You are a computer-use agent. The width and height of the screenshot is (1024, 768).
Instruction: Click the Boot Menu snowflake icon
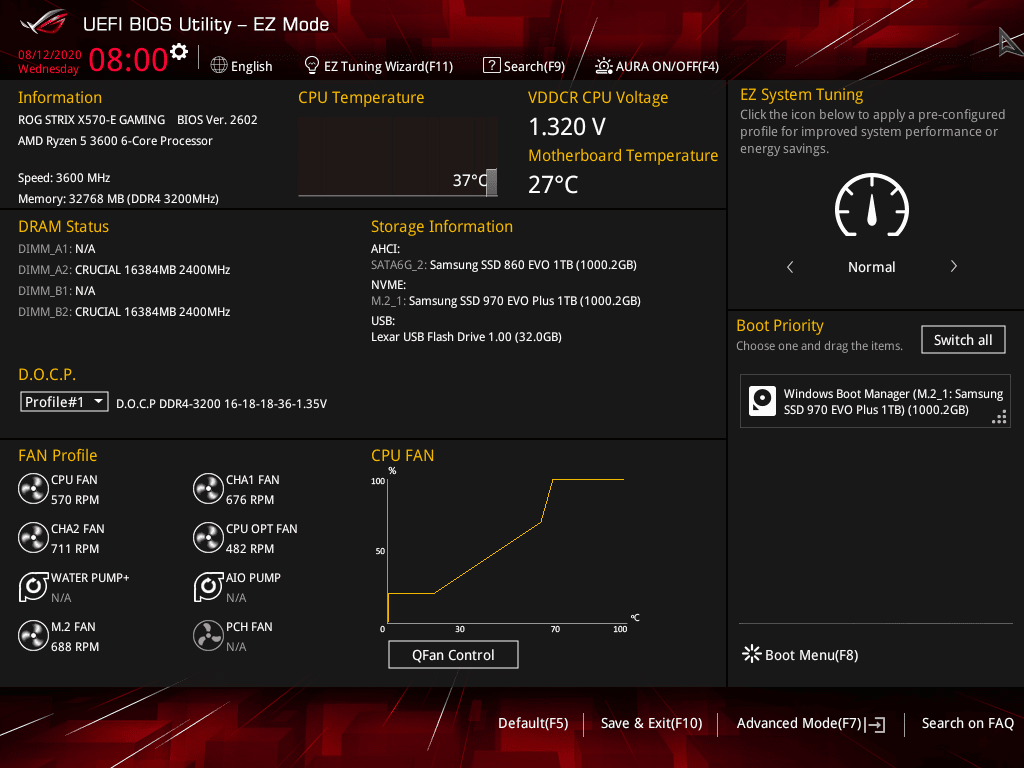tap(752, 654)
